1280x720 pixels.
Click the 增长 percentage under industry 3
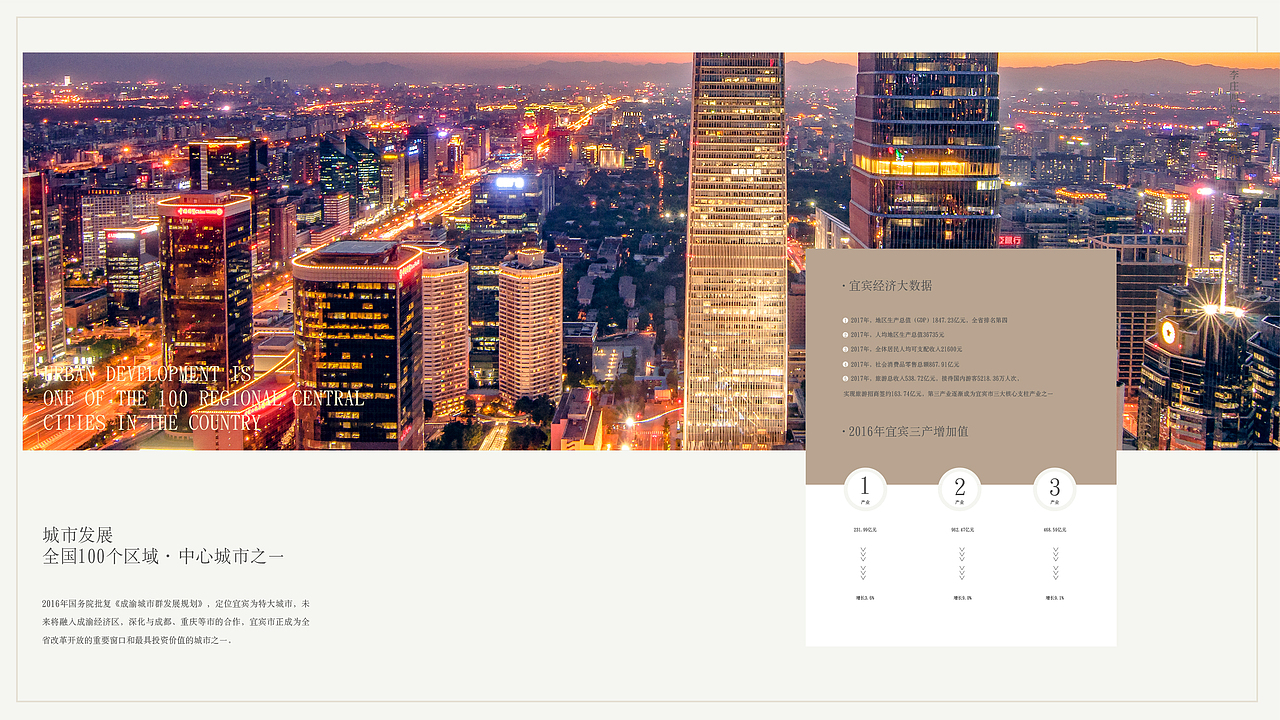pos(1055,598)
